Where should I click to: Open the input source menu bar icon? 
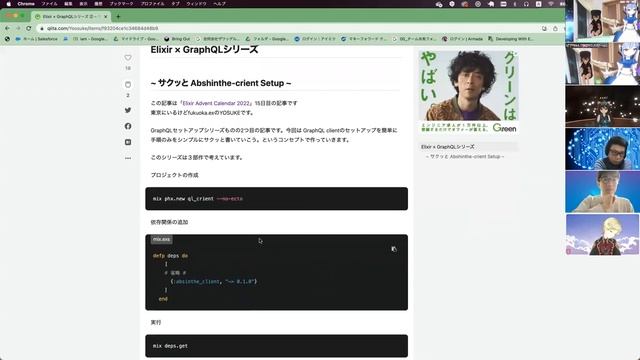[x=538, y=4]
